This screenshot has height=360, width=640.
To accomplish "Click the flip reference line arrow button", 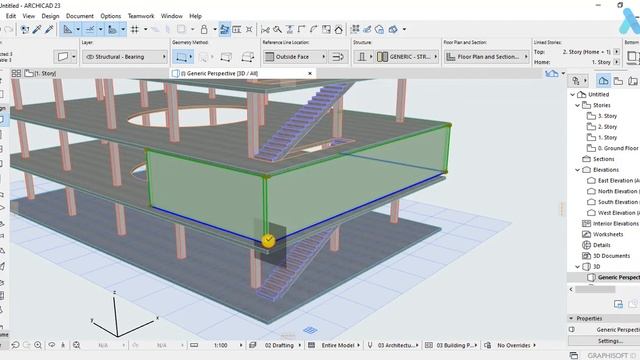I will 338,57.
